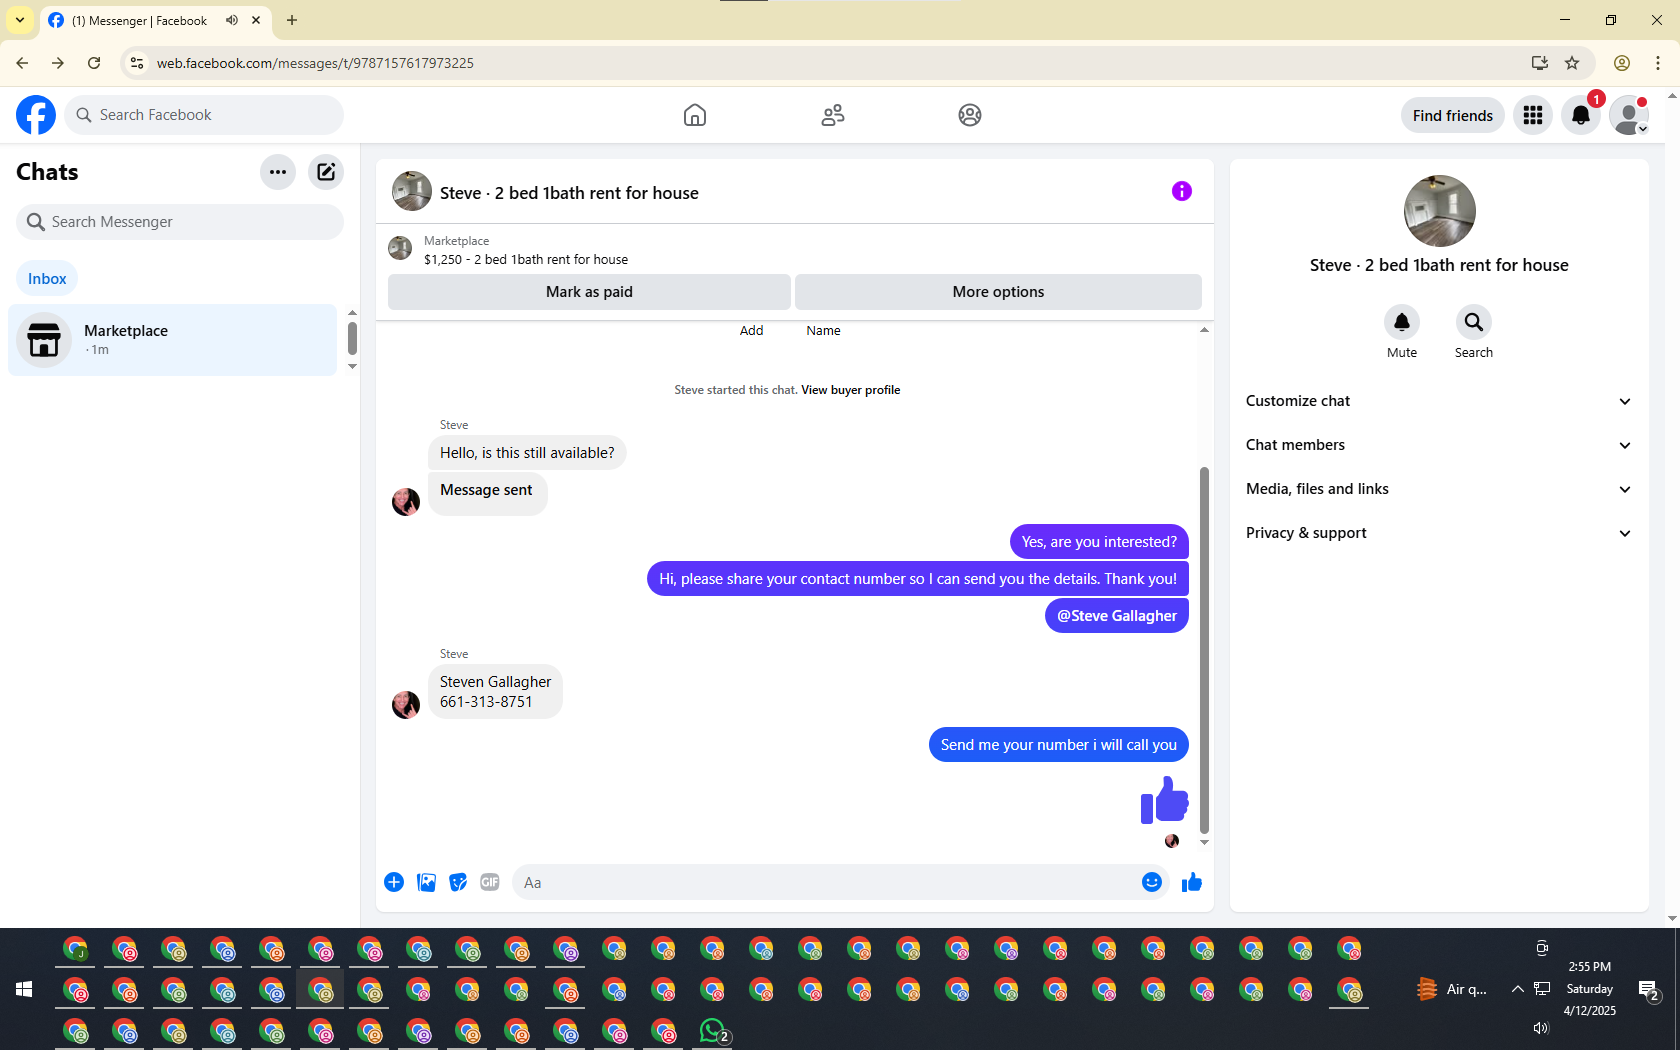
Task: Open the Marketplace chat in list
Action: [x=172, y=340]
